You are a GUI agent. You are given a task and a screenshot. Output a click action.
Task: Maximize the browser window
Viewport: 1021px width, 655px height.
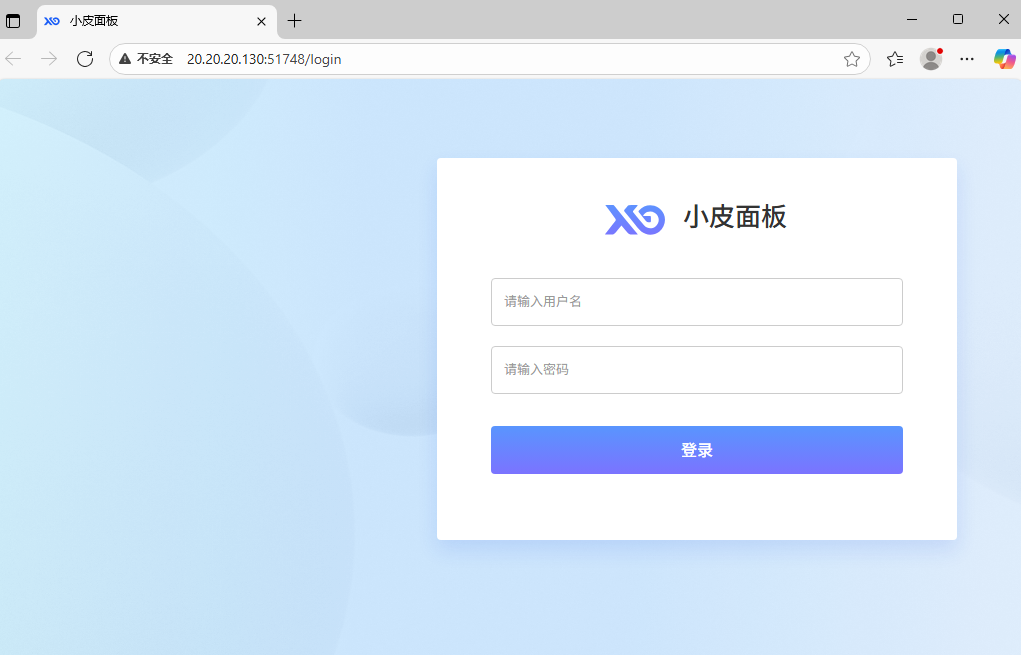[x=958, y=19]
